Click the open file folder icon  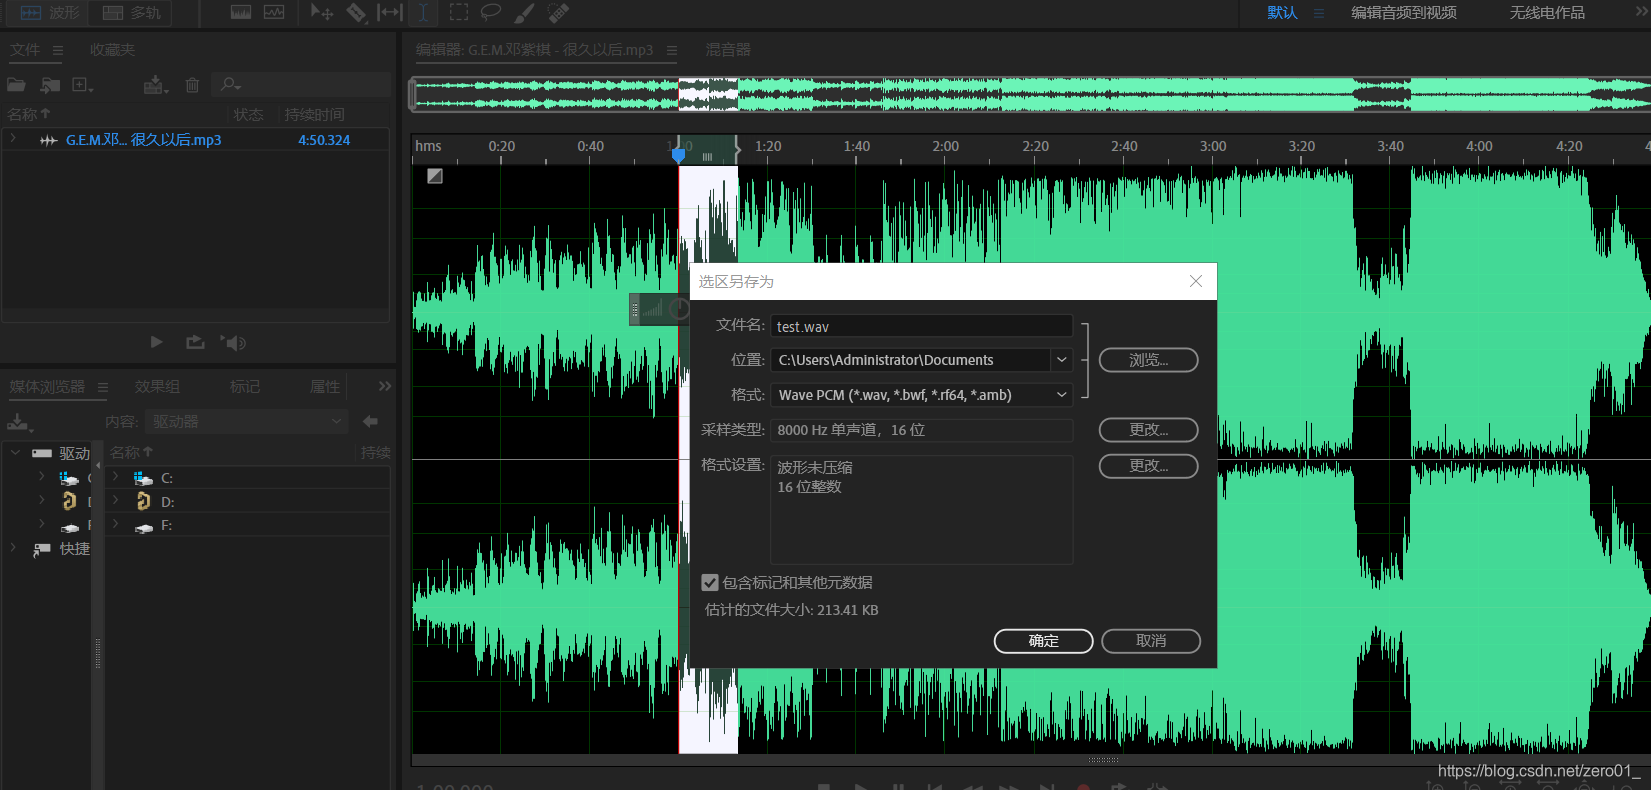[17, 85]
